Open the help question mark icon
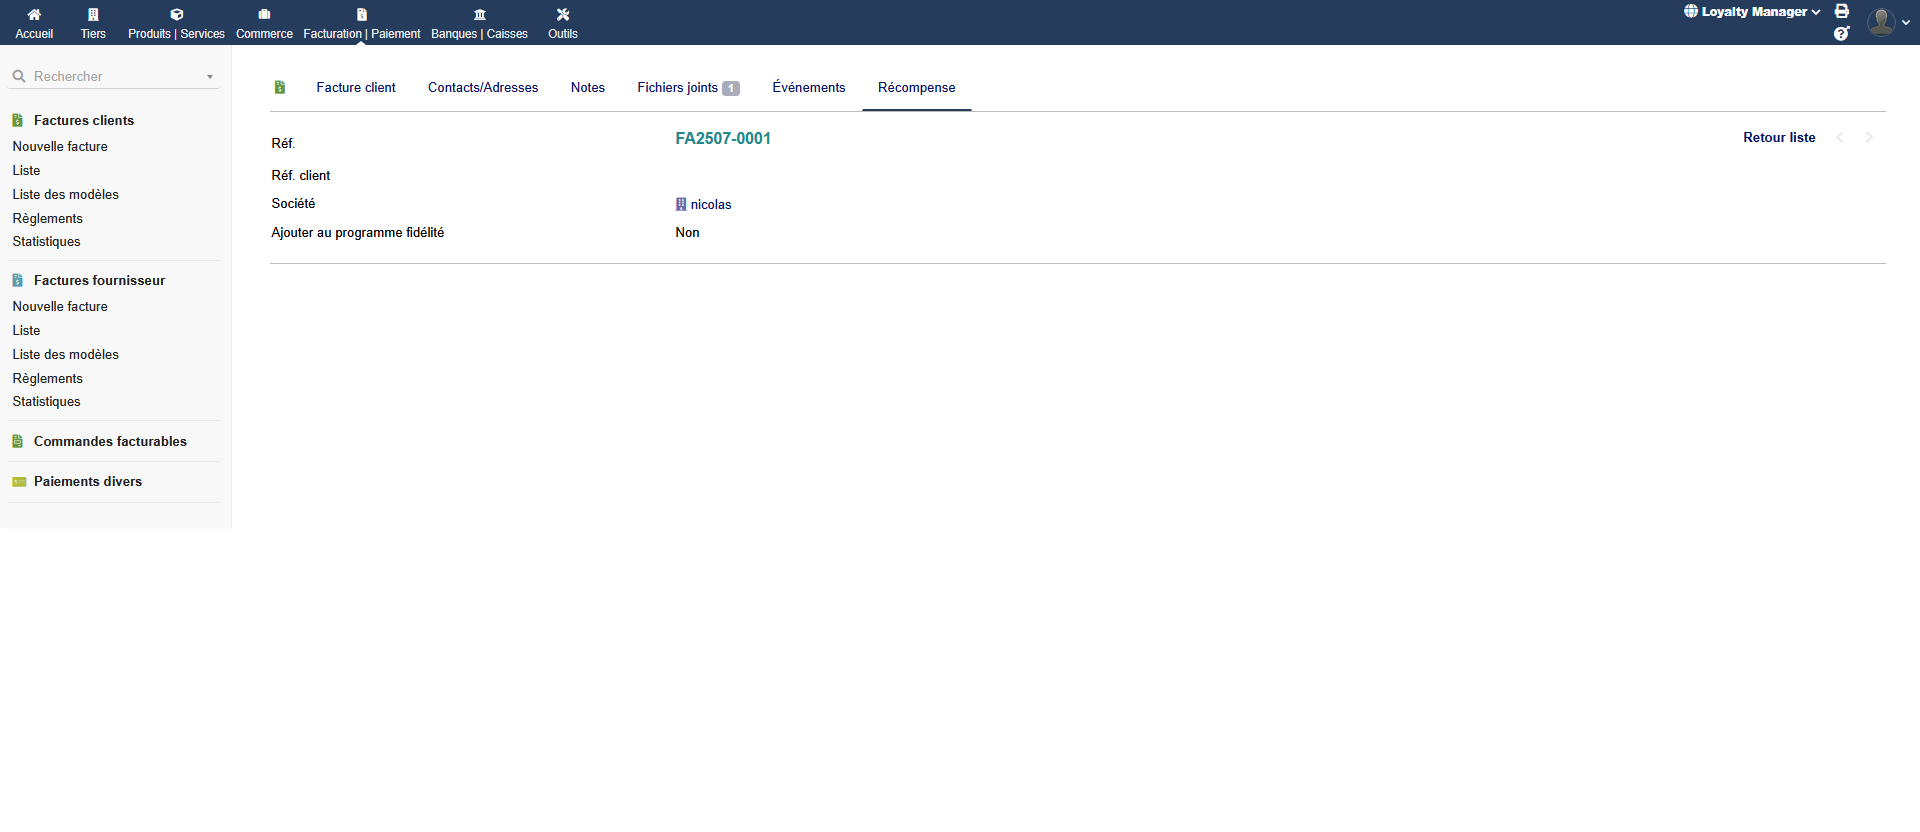The height and width of the screenshot is (832, 1920). pos(1842,34)
